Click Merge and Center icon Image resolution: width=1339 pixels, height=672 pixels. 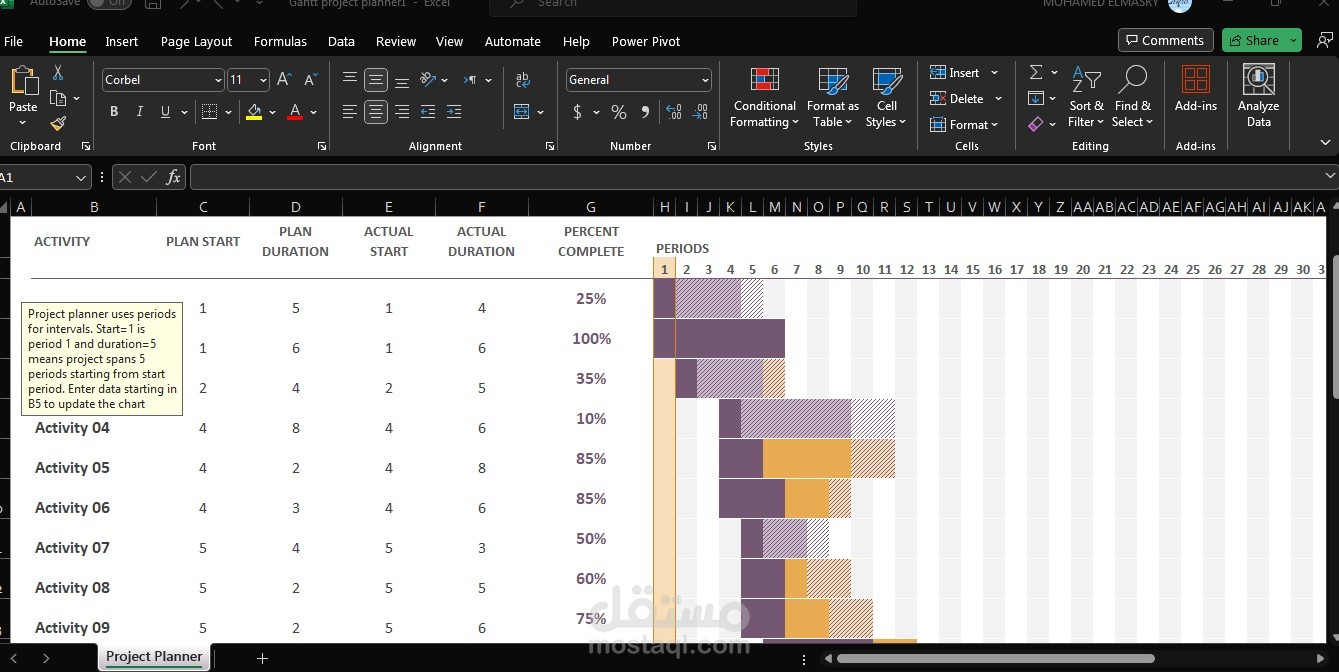point(522,112)
